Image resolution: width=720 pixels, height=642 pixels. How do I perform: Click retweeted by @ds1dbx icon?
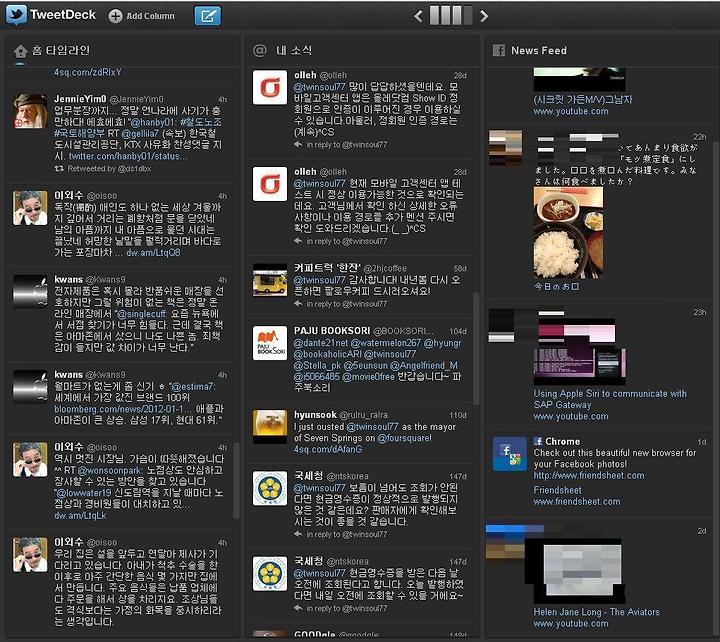(59, 169)
